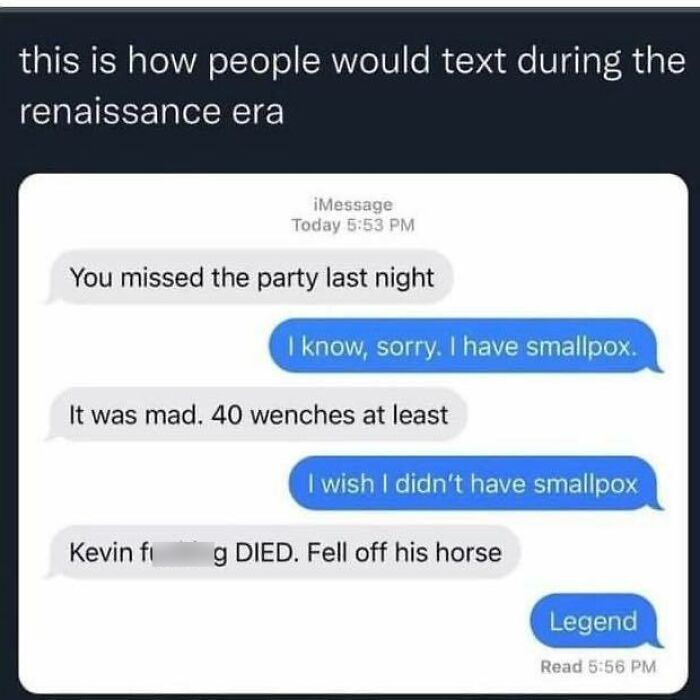
Task: Click the iMessage header label
Action: pyautogui.click(x=353, y=204)
